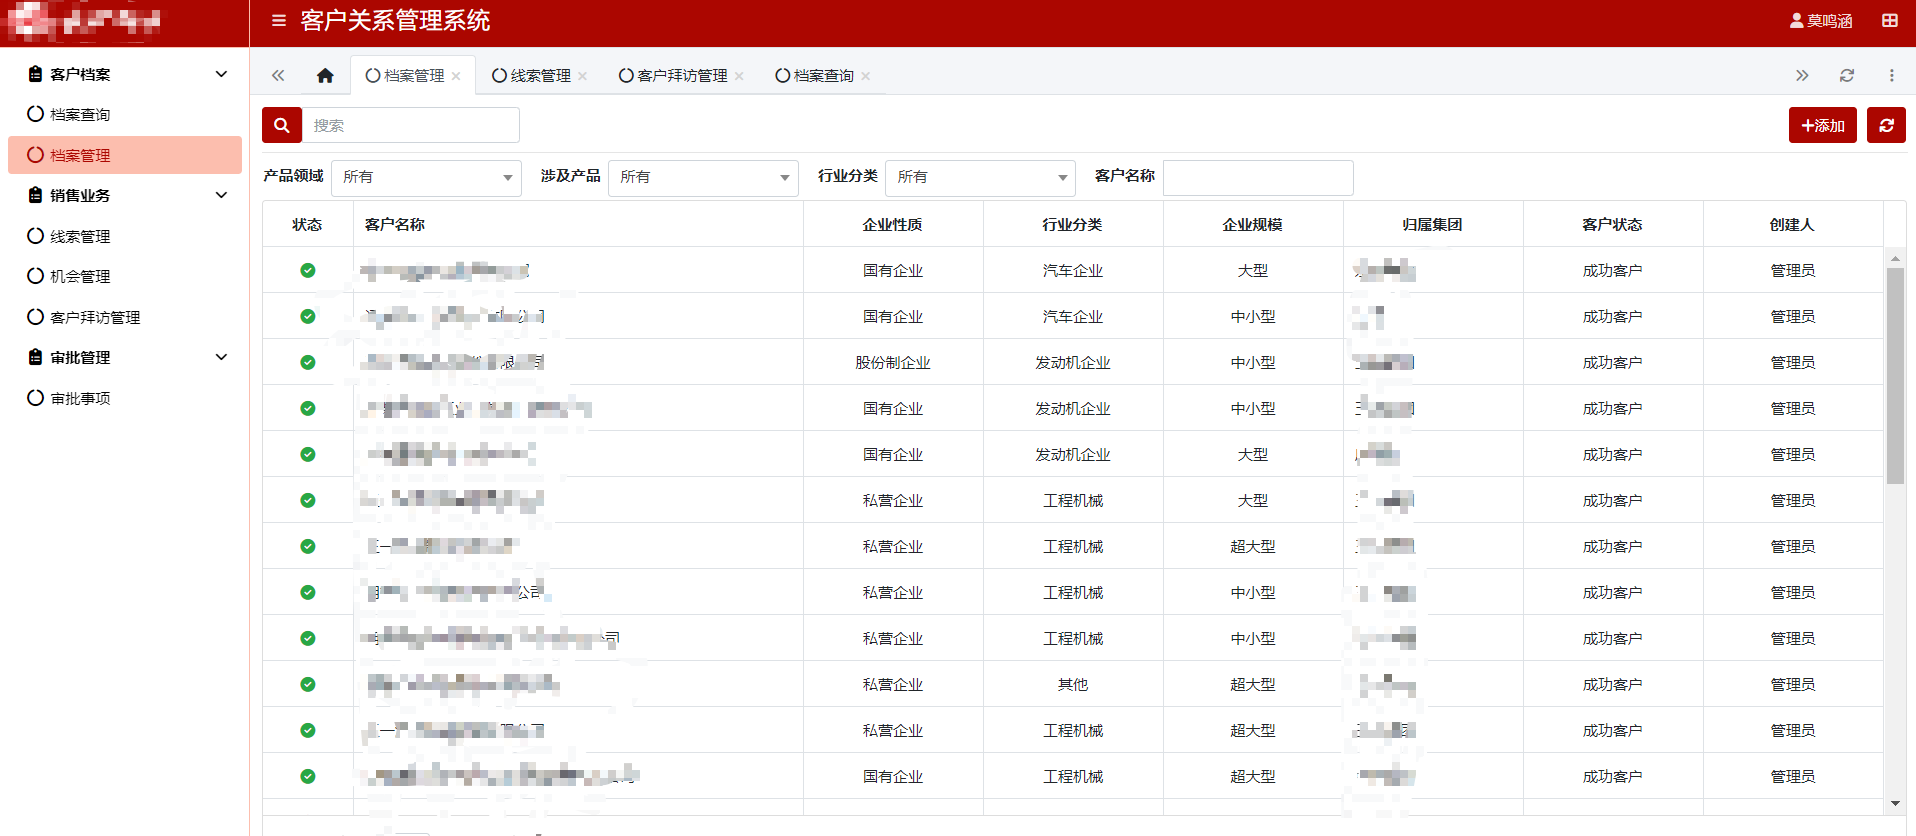Refresh the current tab page icon

1847,76
